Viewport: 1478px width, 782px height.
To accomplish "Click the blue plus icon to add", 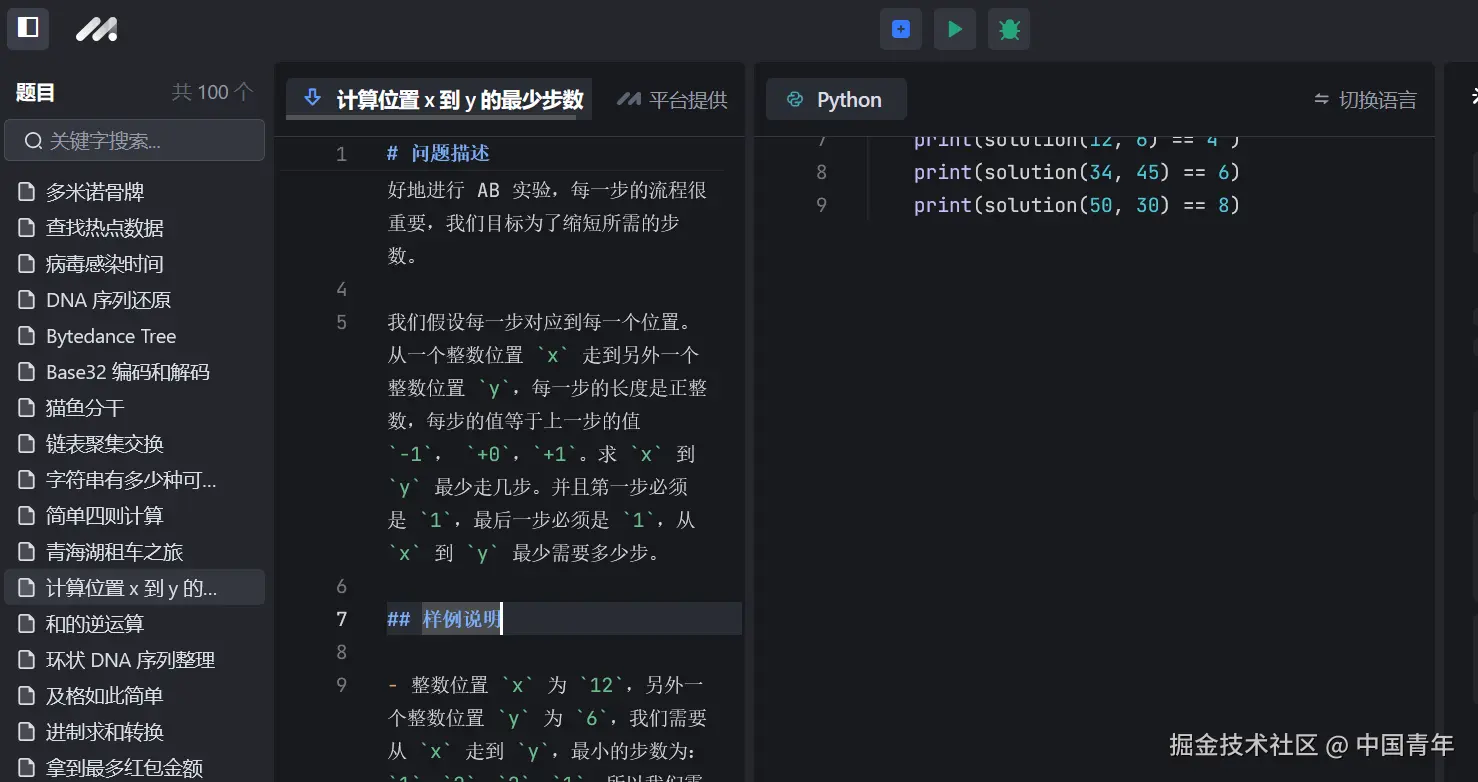I will coord(900,29).
